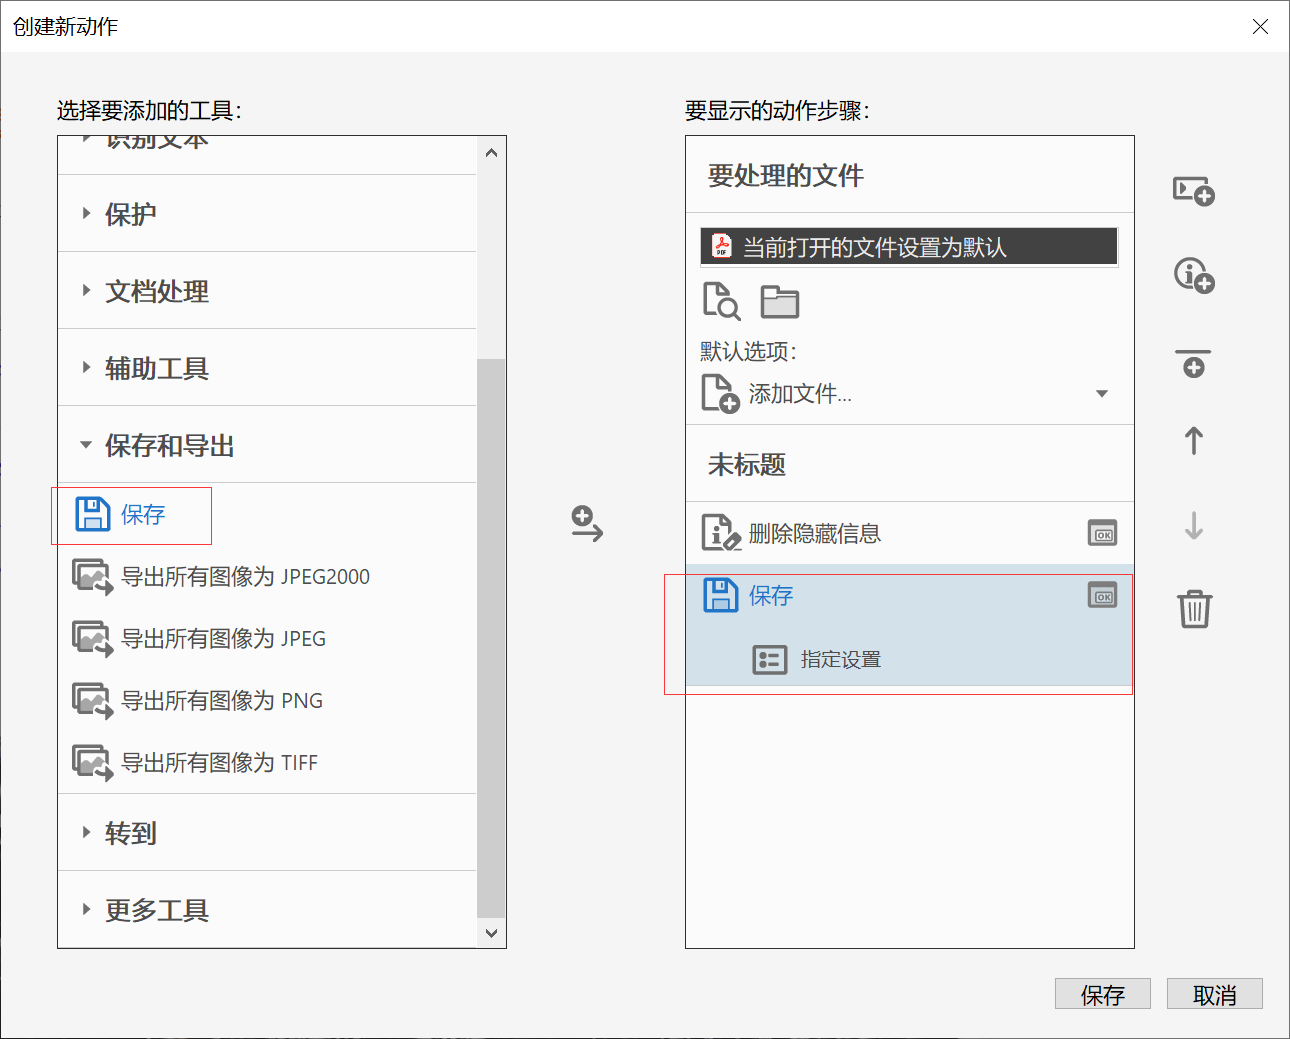Screen dimensions: 1290x1039
Task: Open the 默认选项 dropdown arrow
Action: point(1102,393)
